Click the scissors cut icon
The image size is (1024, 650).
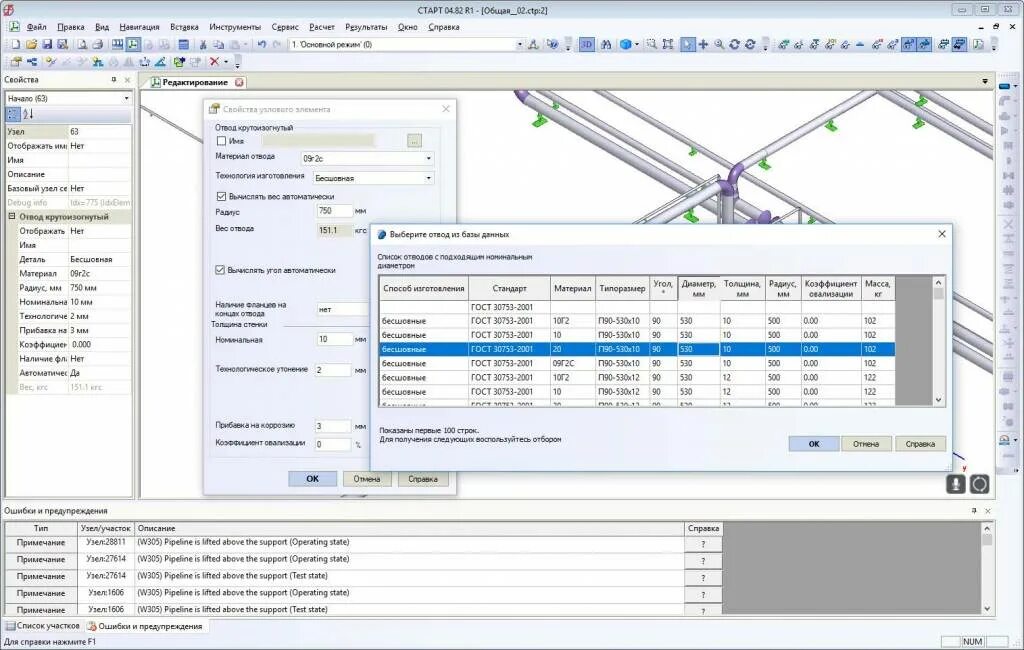click(202, 44)
